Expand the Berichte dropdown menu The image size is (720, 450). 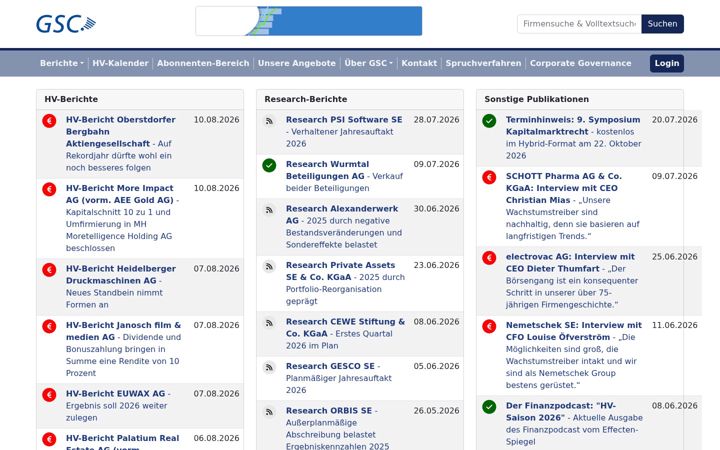(62, 63)
